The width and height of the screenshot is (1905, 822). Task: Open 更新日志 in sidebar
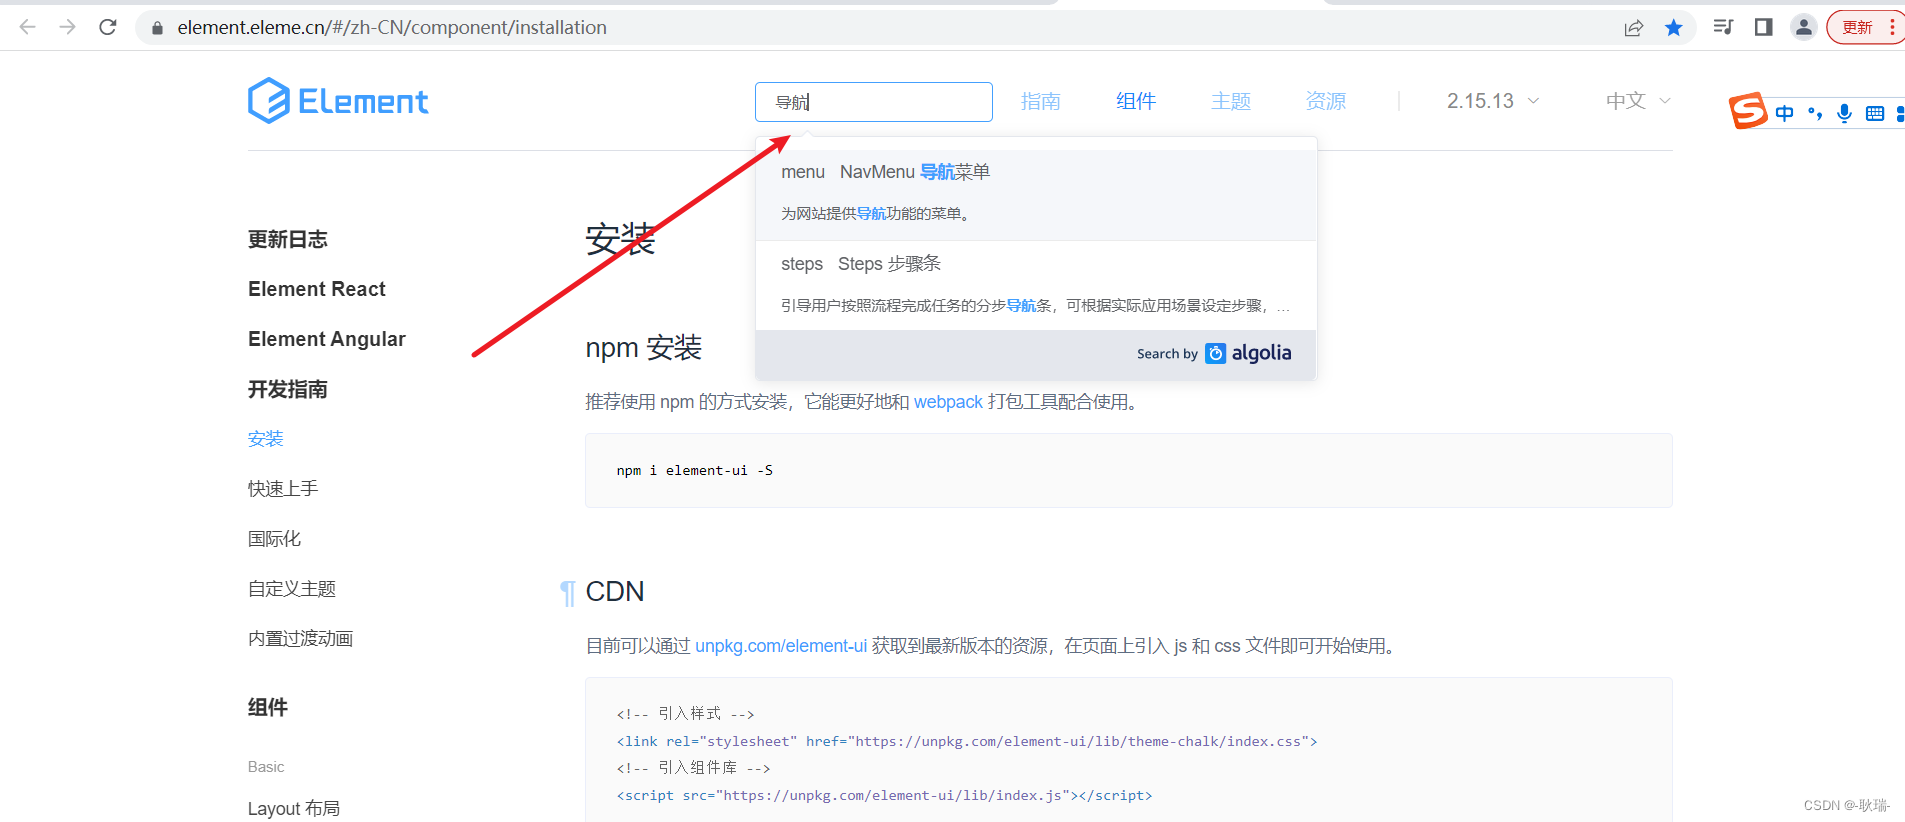tap(288, 239)
